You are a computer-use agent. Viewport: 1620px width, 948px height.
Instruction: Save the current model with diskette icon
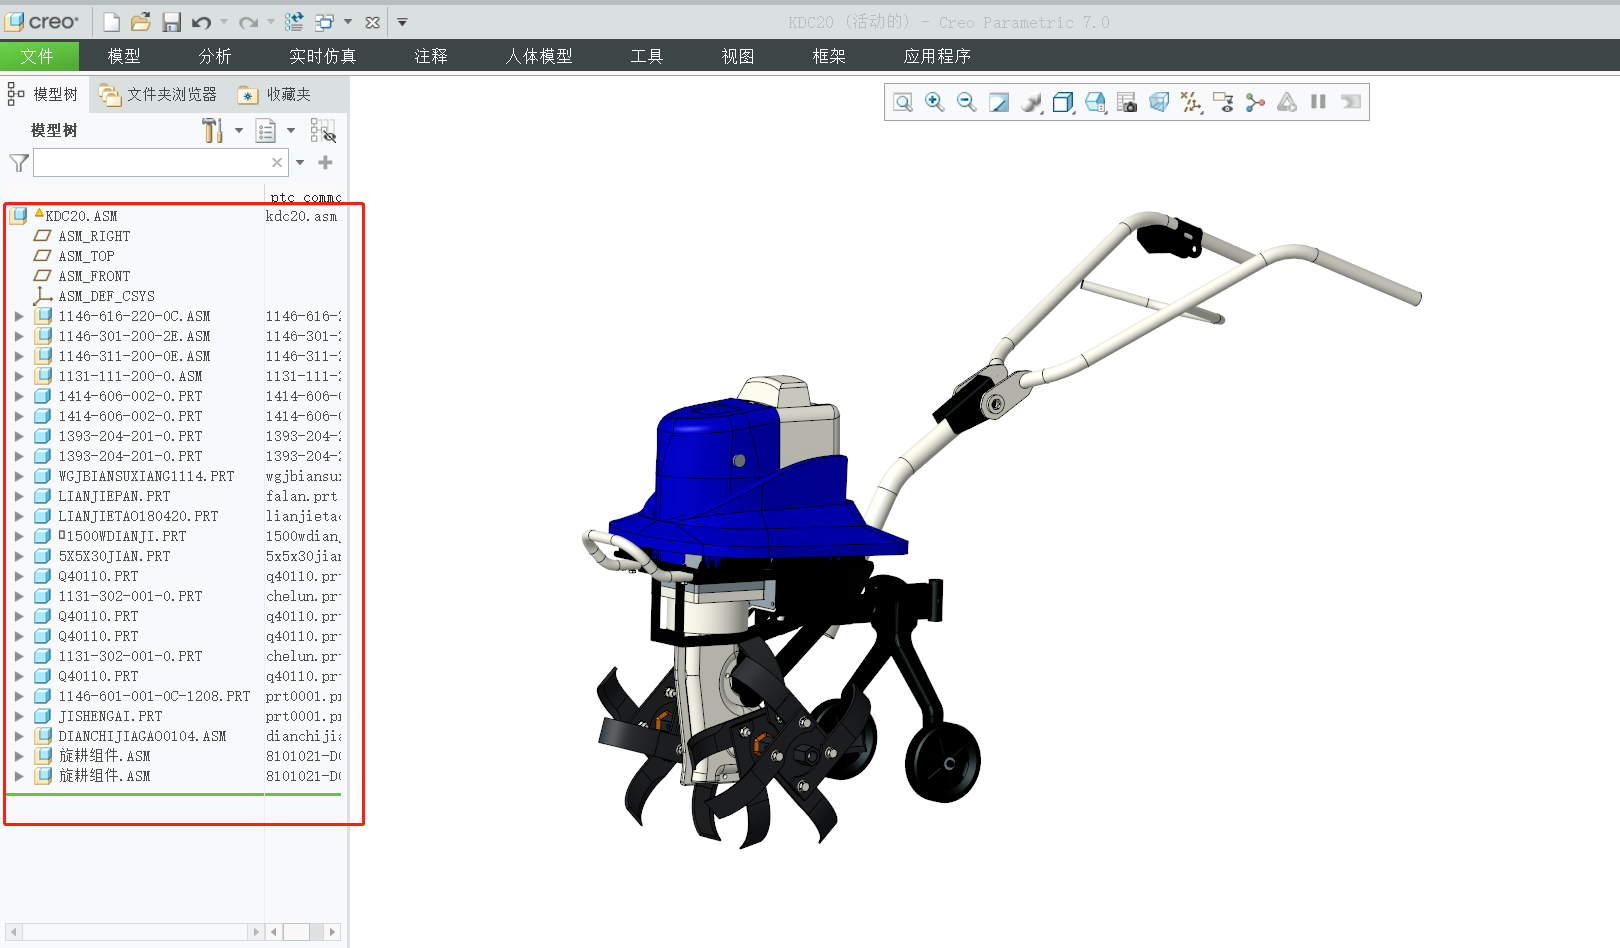click(171, 22)
